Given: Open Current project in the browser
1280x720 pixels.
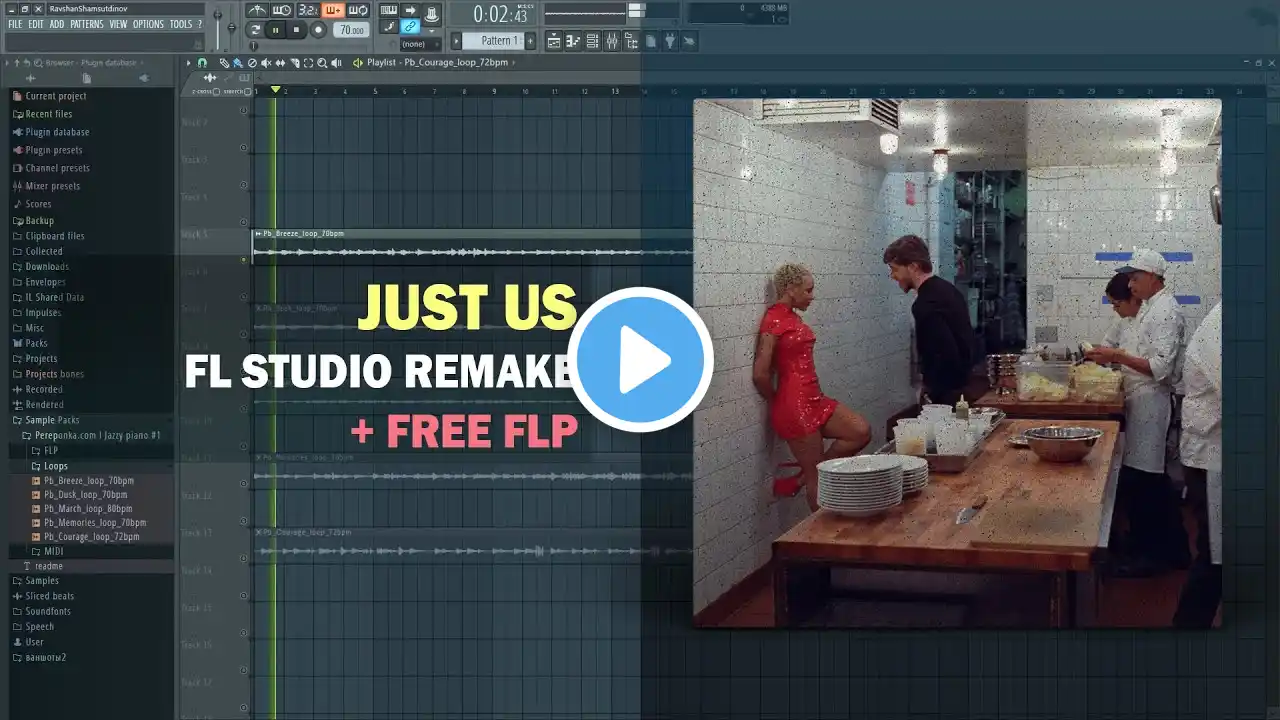Looking at the screenshot, I should click(x=56, y=96).
